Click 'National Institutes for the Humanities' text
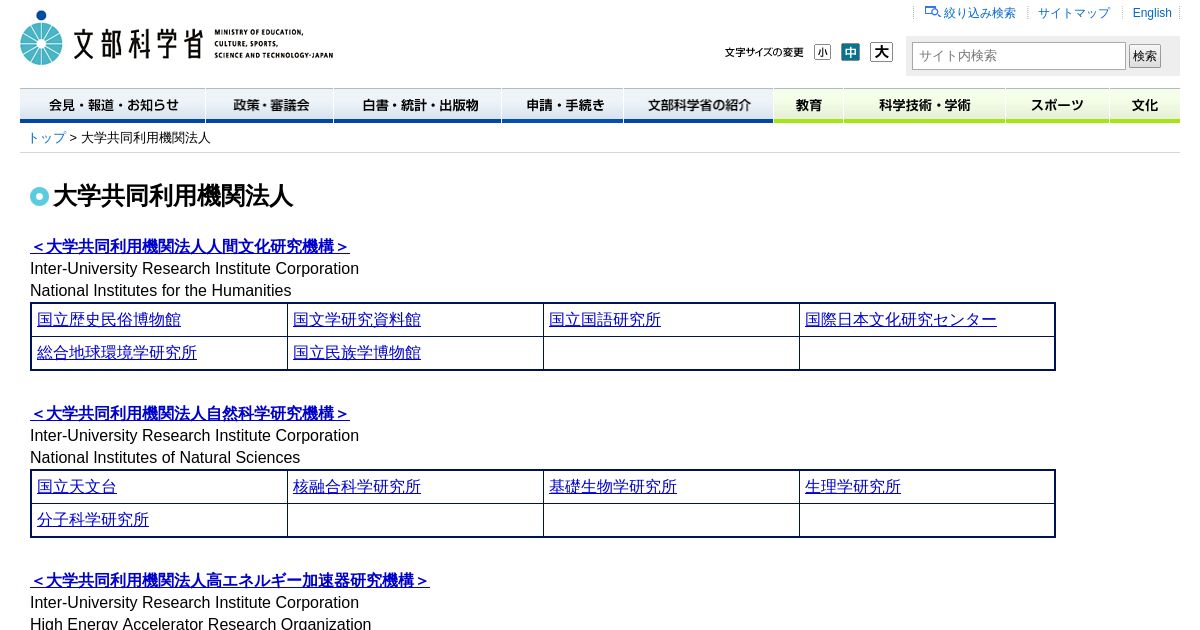The height and width of the screenshot is (630, 1200). 161,291
